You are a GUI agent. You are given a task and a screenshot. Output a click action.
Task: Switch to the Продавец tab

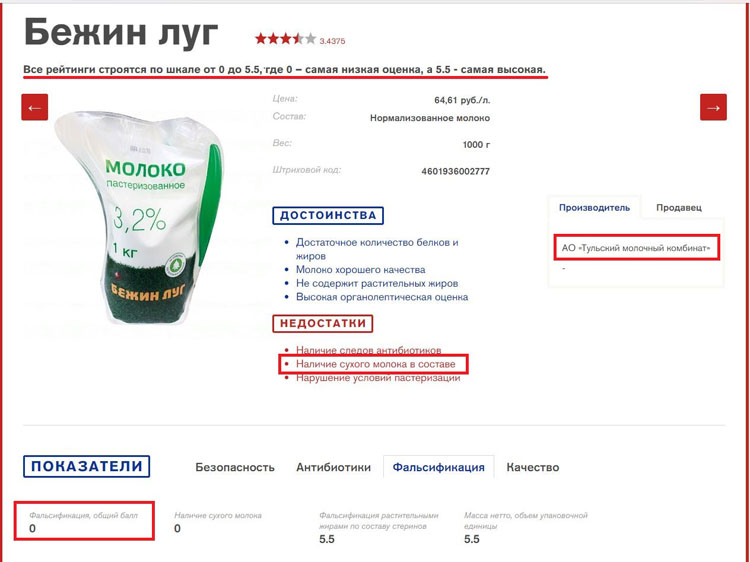click(679, 208)
